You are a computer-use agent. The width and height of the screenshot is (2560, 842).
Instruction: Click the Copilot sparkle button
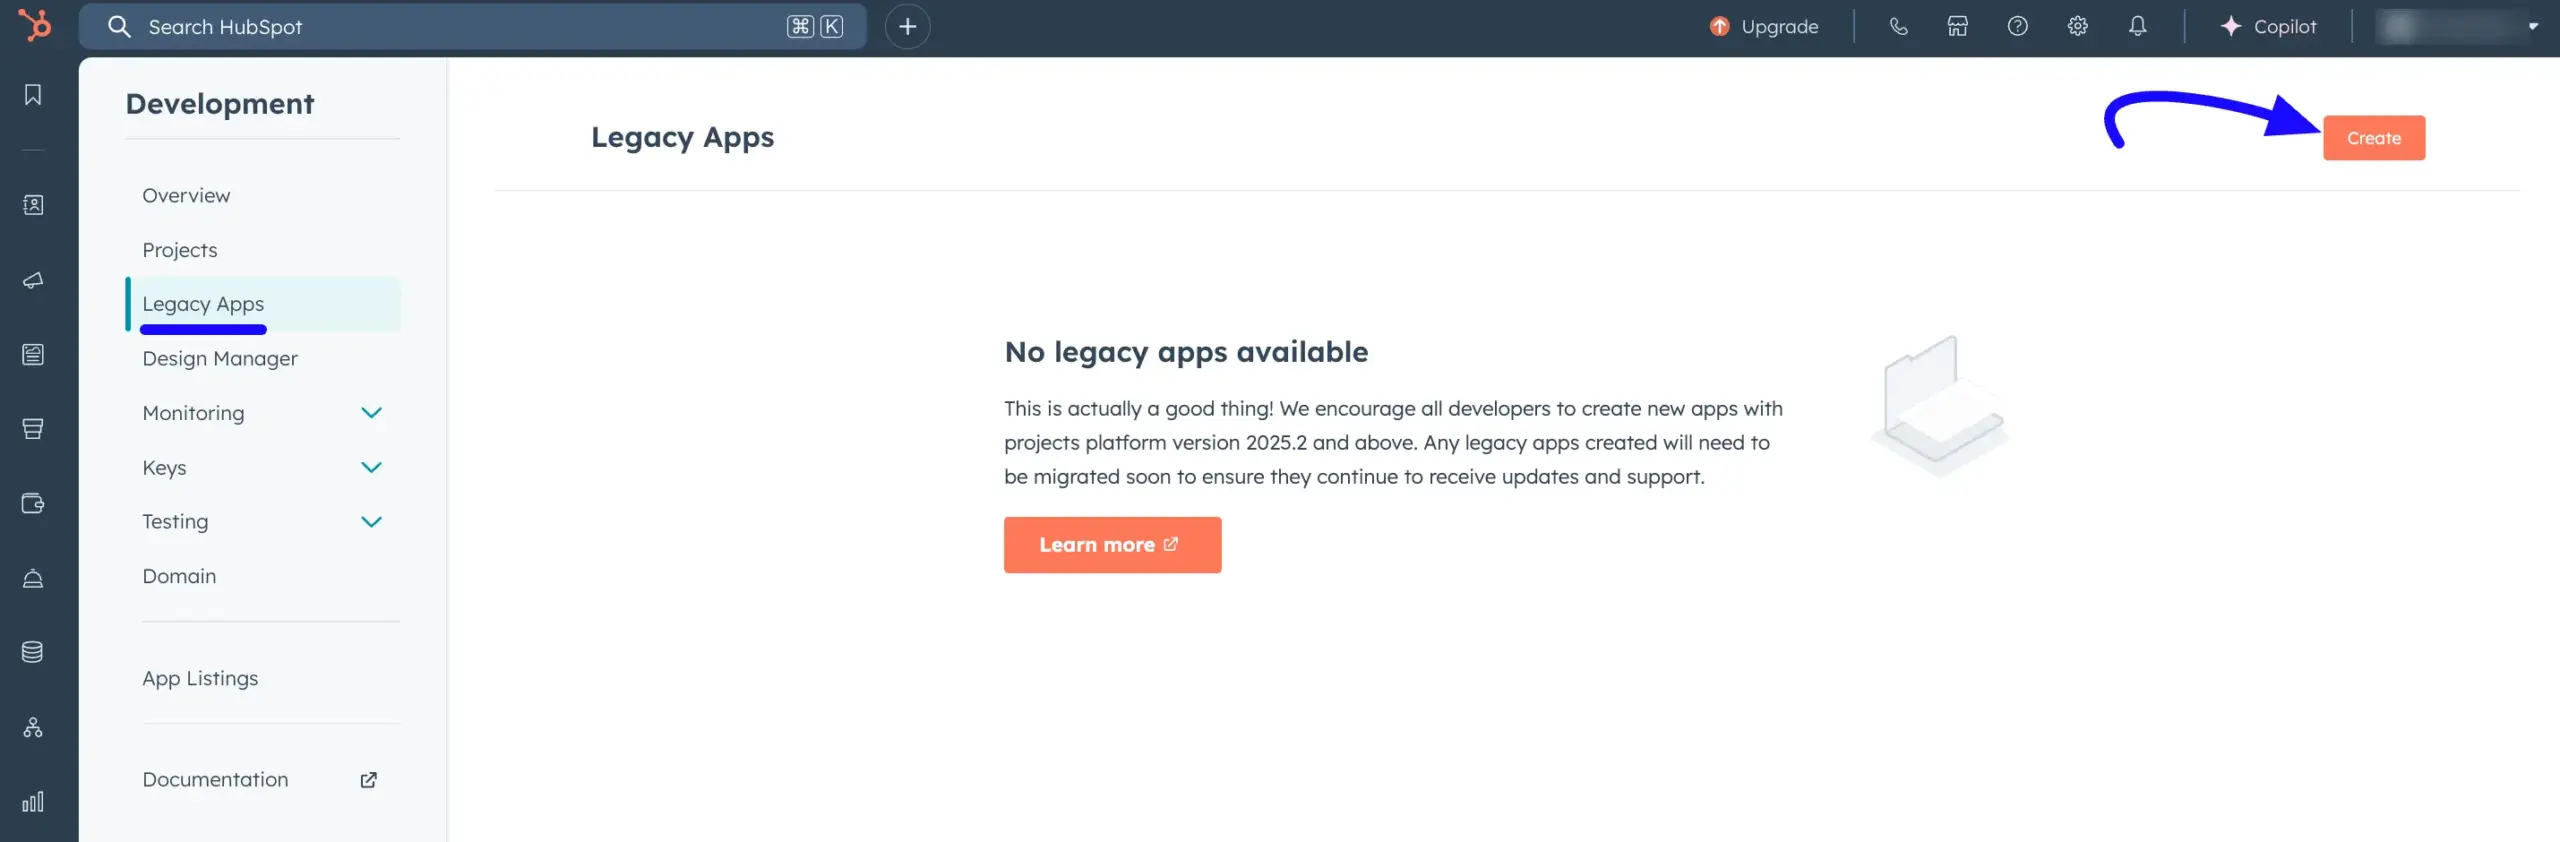(x=2267, y=27)
